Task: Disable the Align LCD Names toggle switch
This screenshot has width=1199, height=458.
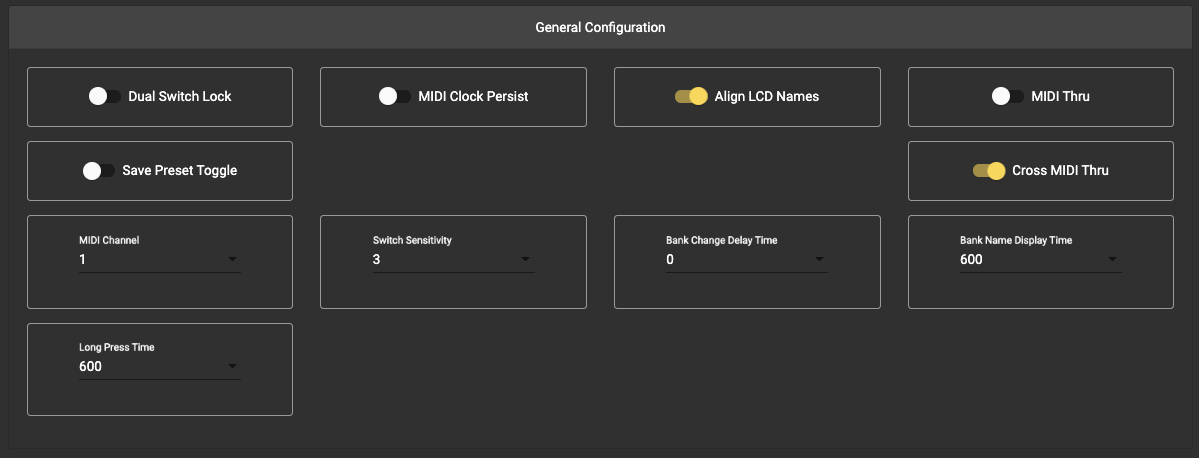Action: [x=691, y=97]
